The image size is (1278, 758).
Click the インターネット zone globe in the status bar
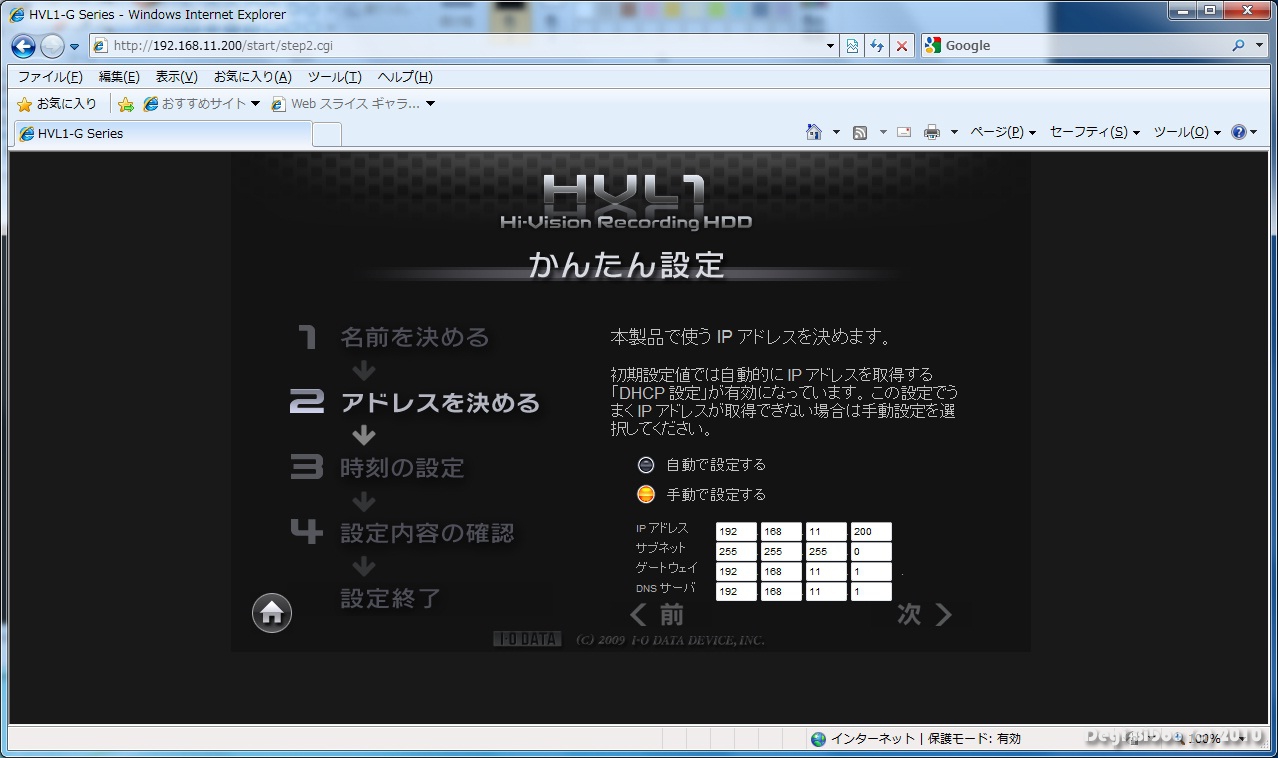pos(819,739)
